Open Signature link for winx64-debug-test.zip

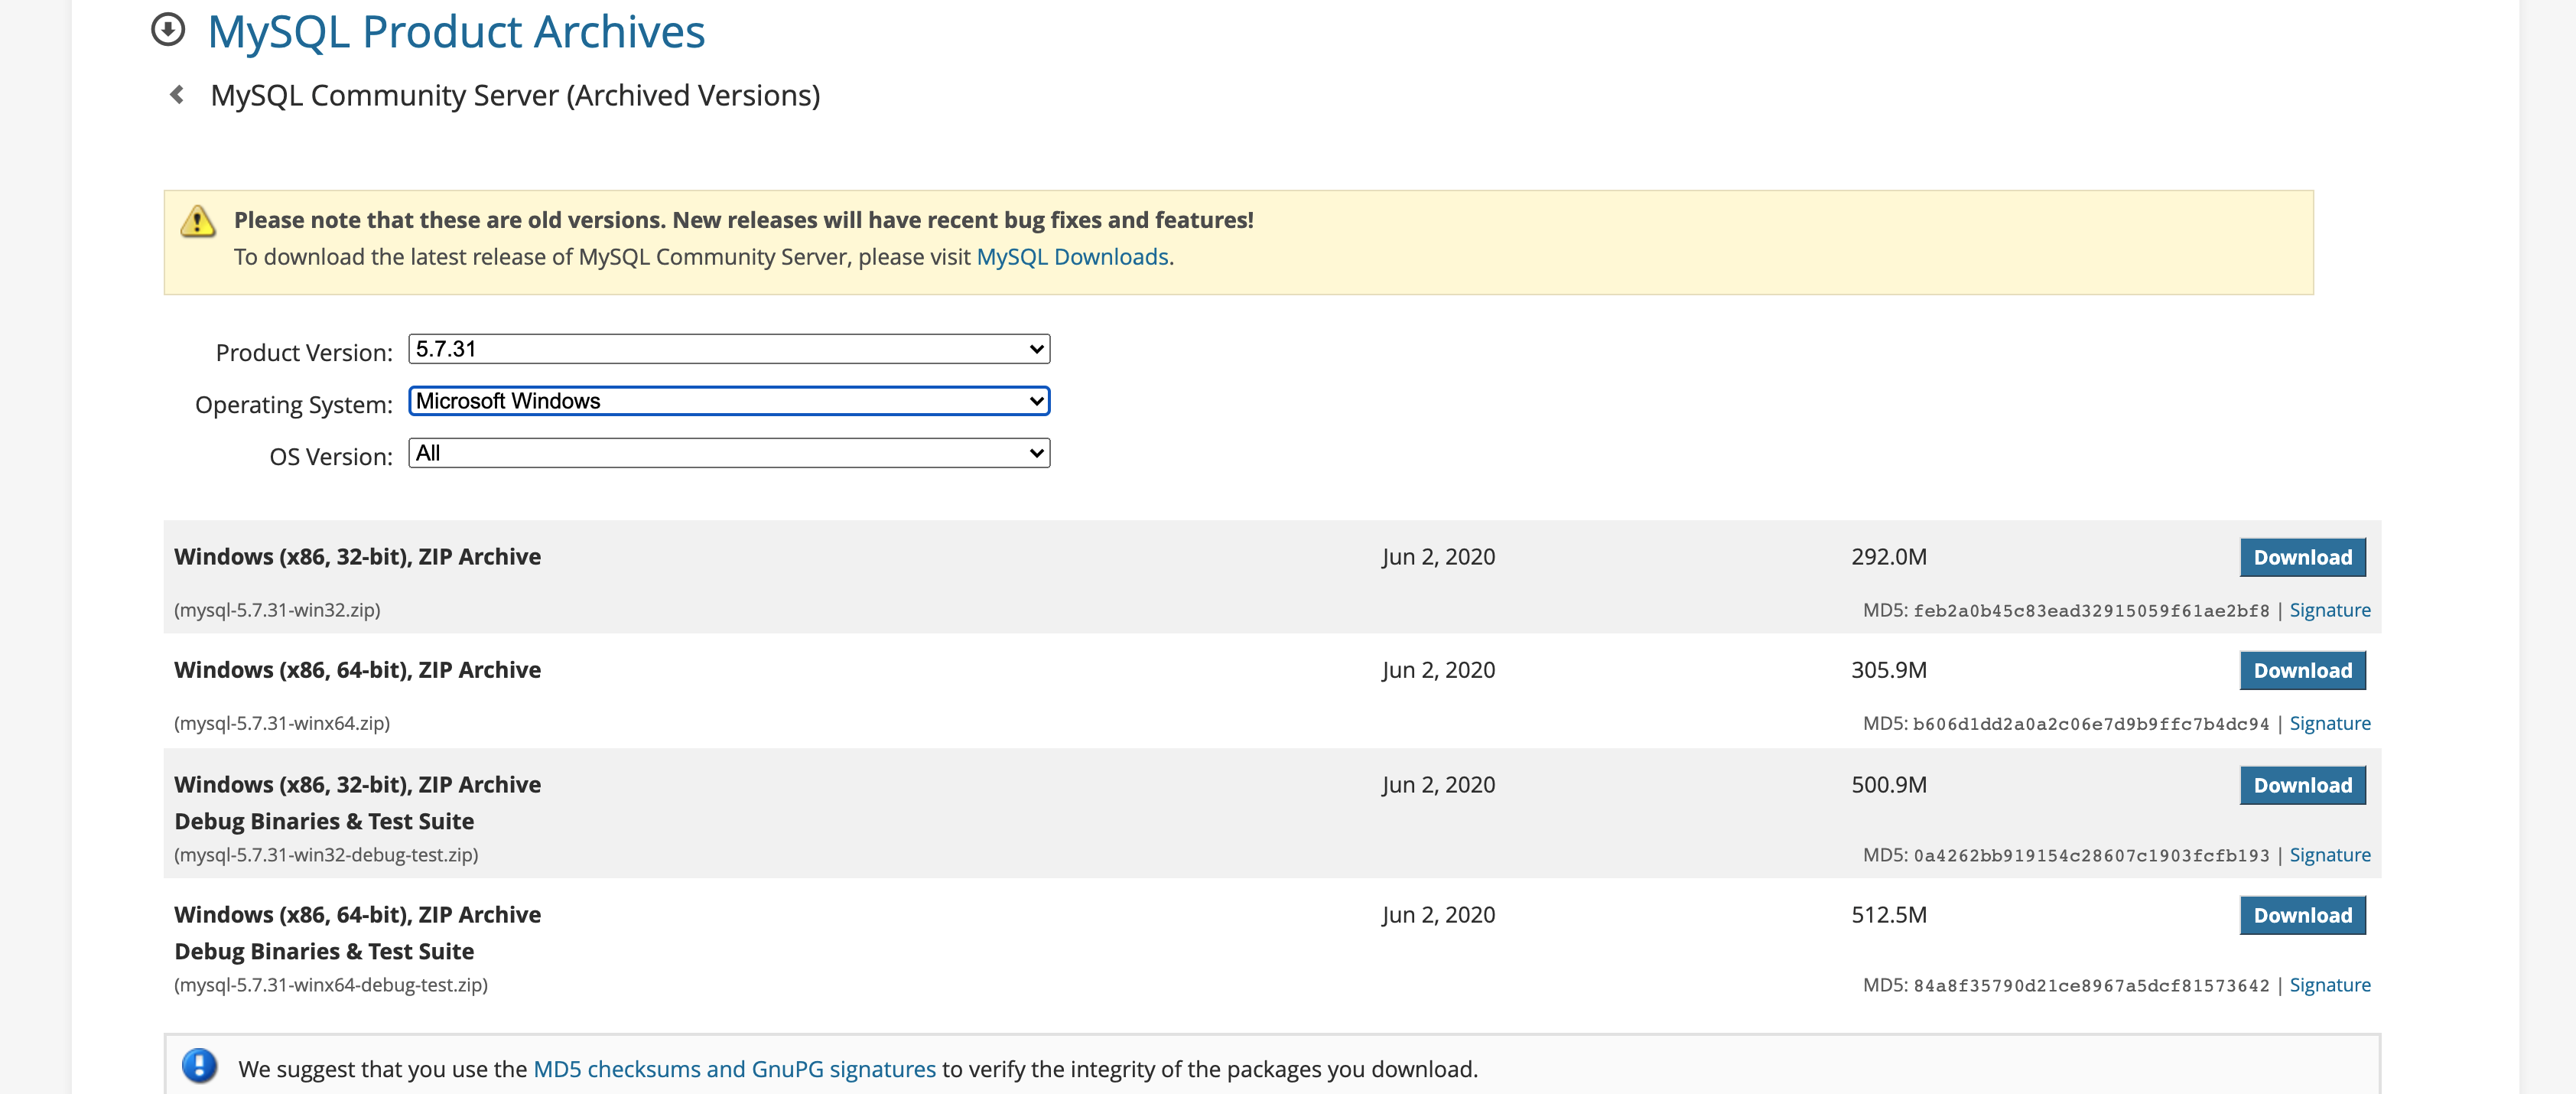[x=2330, y=985]
